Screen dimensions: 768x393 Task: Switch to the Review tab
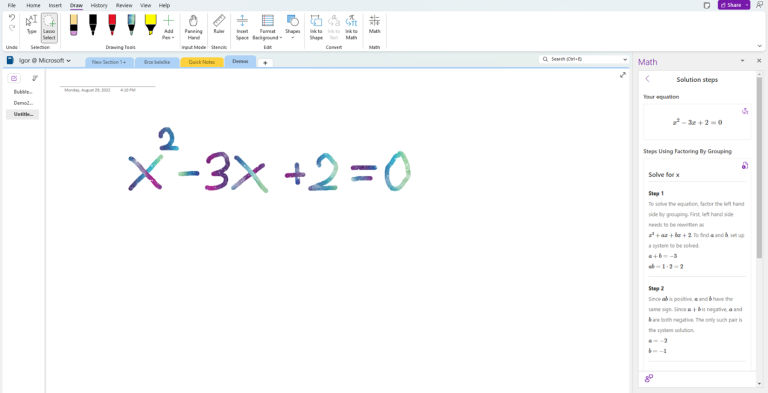(x=124, y=5)
